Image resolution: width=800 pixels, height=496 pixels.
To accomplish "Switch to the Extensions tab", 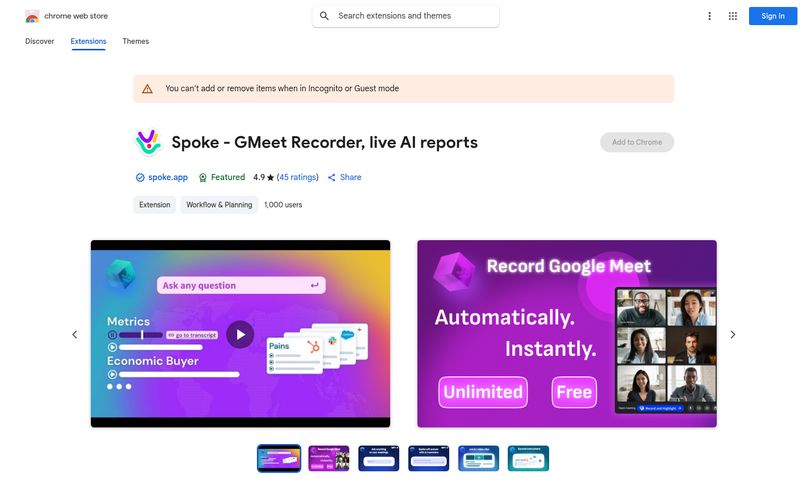I will click(x=88, y=41).
